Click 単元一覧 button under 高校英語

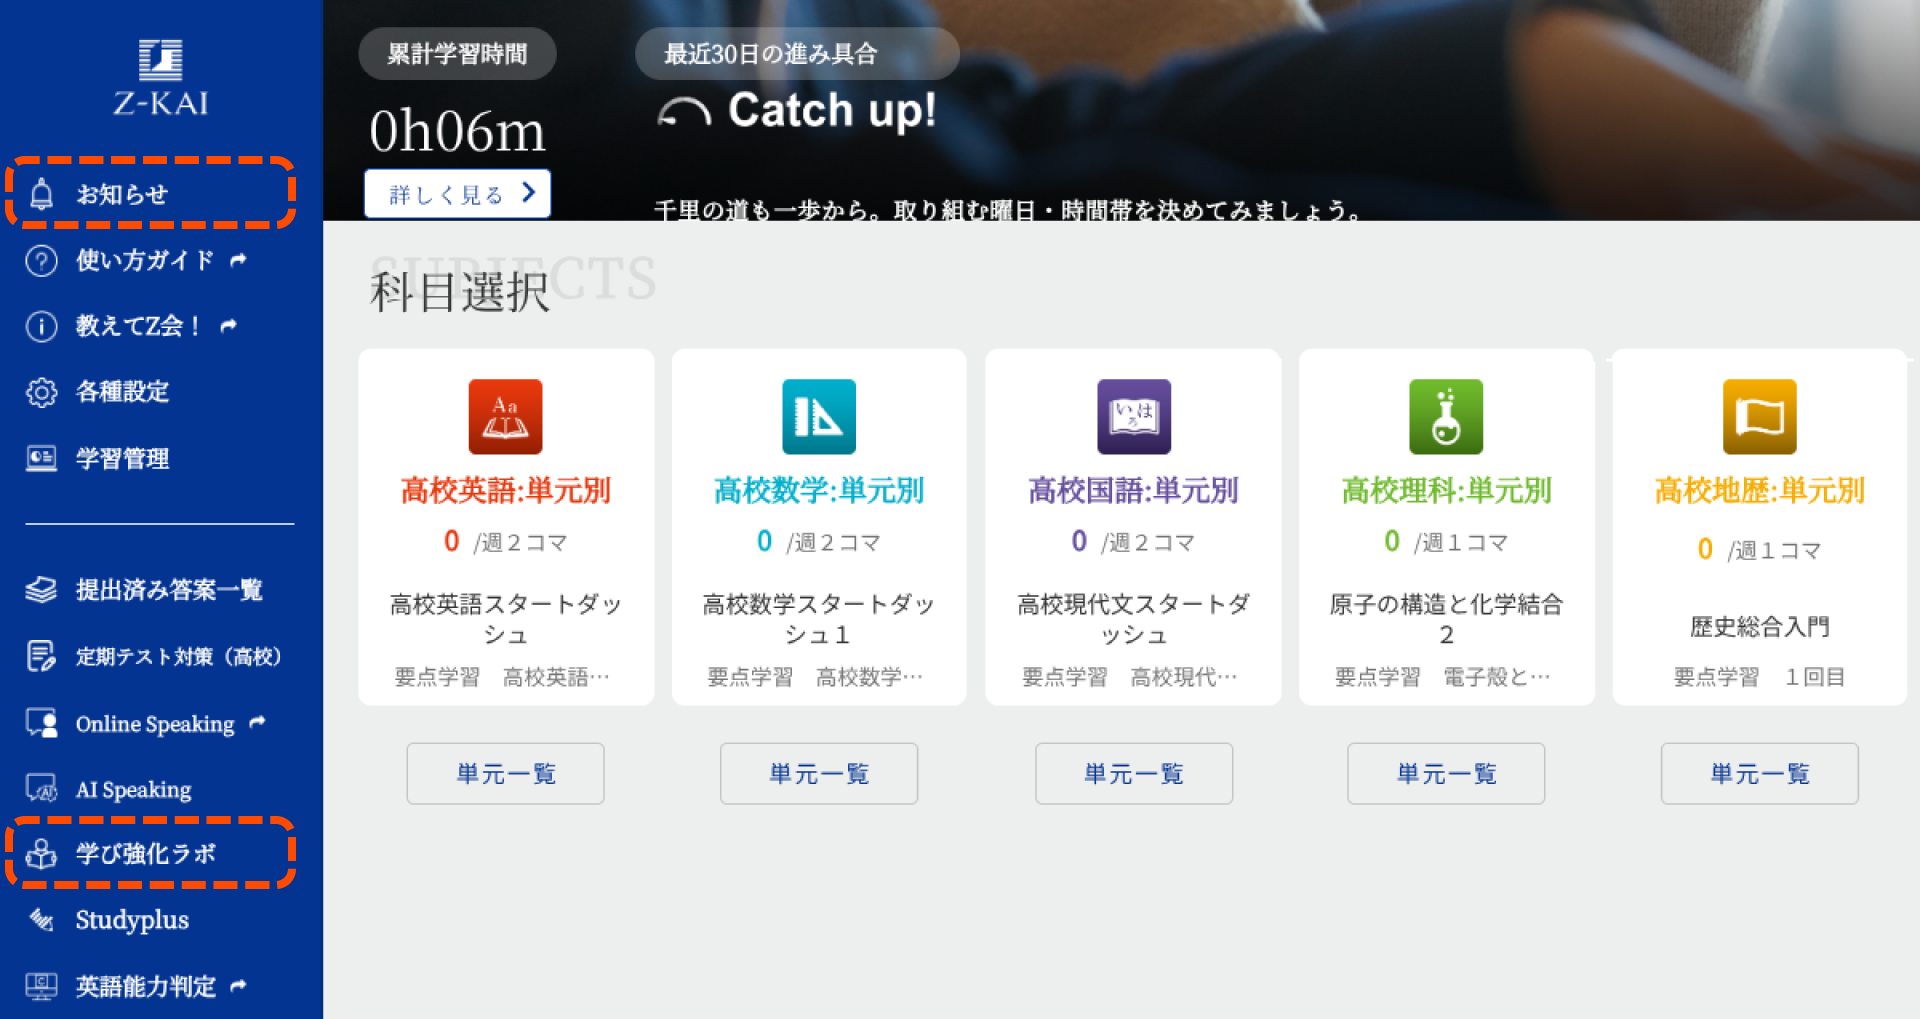(x=505, y=773)
